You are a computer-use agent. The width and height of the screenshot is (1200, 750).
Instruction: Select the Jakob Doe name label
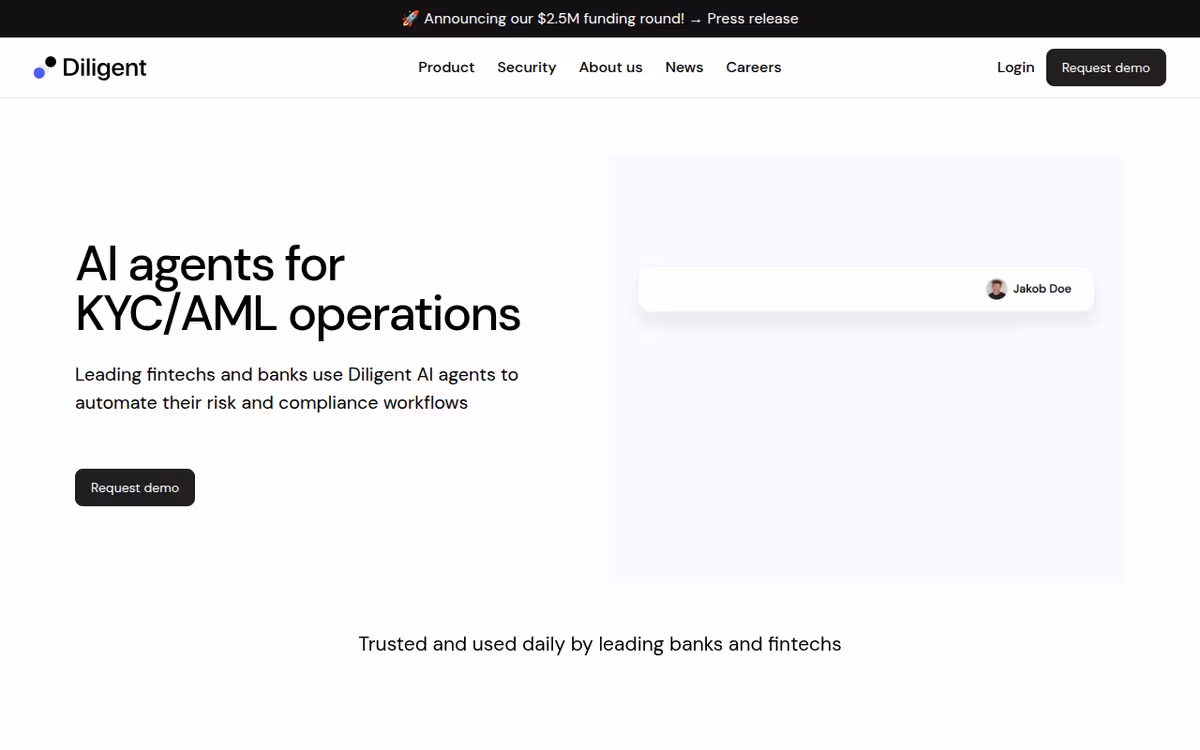[x=1042, y=289]
